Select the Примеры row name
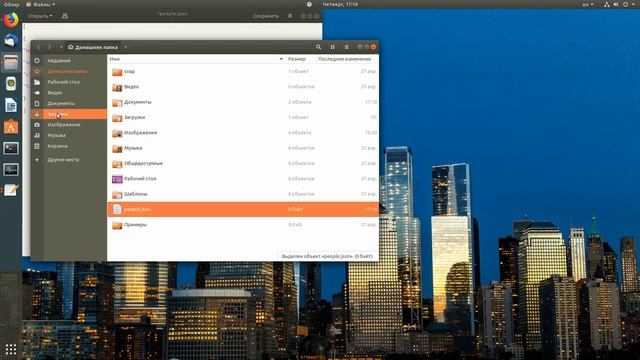640x360 pixels. click(x=136, y=225)
